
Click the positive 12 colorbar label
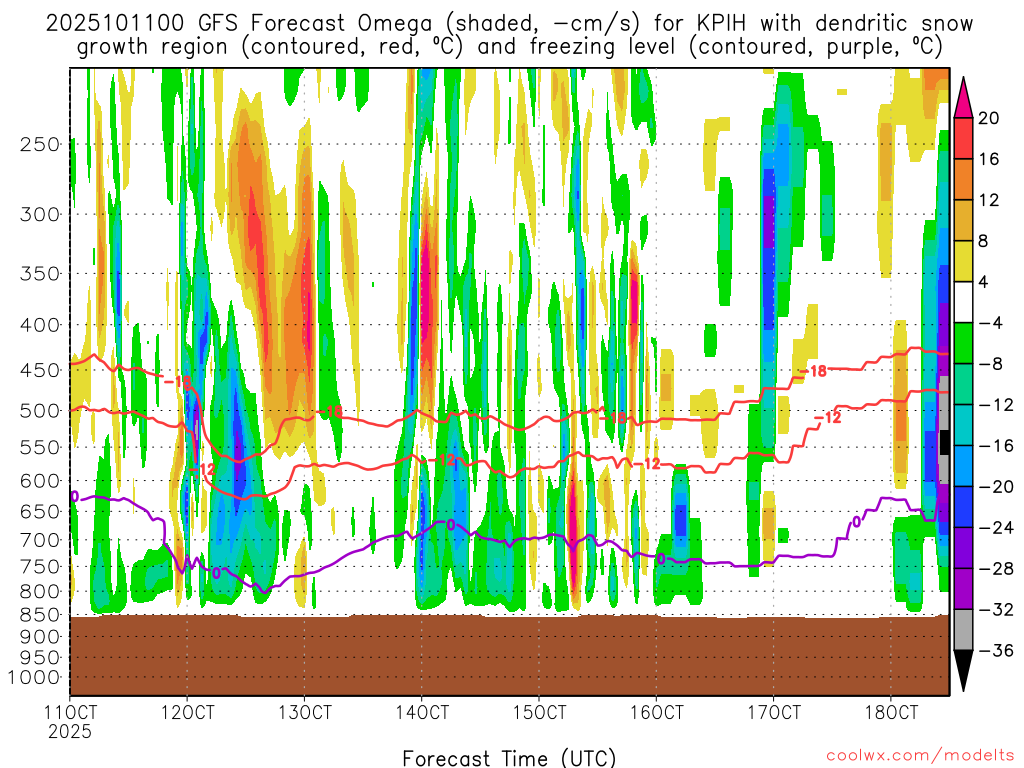point(989,200)
